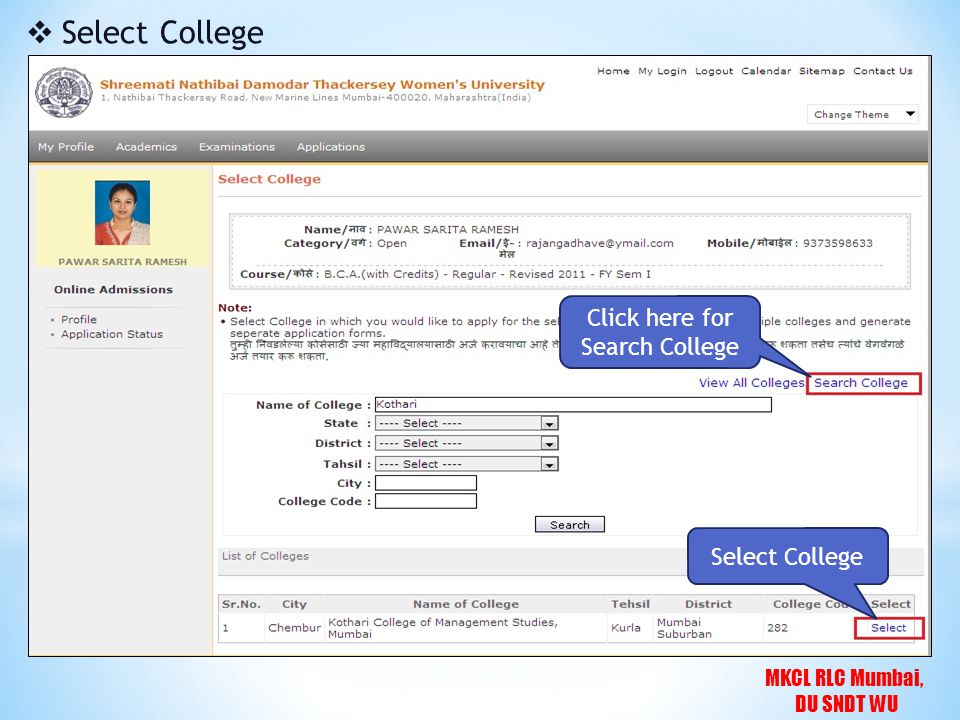Open the Applications menu
This screenshot has height=720, width=960.
(331, 147)
